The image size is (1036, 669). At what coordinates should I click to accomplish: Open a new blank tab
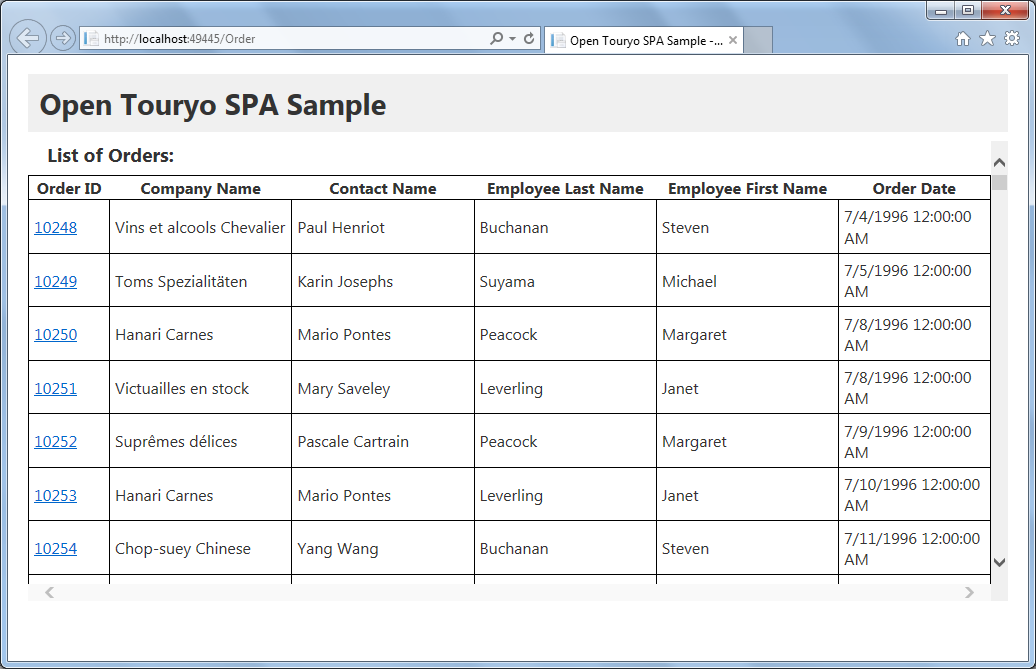pos(758,40)
